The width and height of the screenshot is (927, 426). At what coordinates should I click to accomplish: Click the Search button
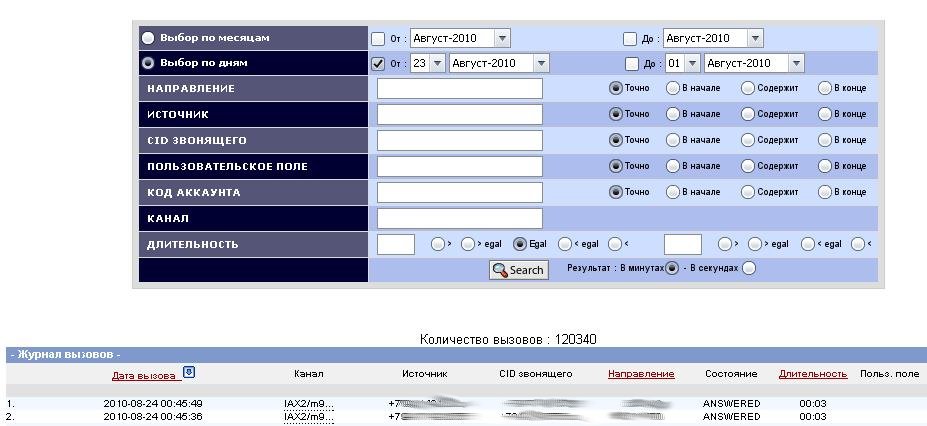(x=518, y=270)
